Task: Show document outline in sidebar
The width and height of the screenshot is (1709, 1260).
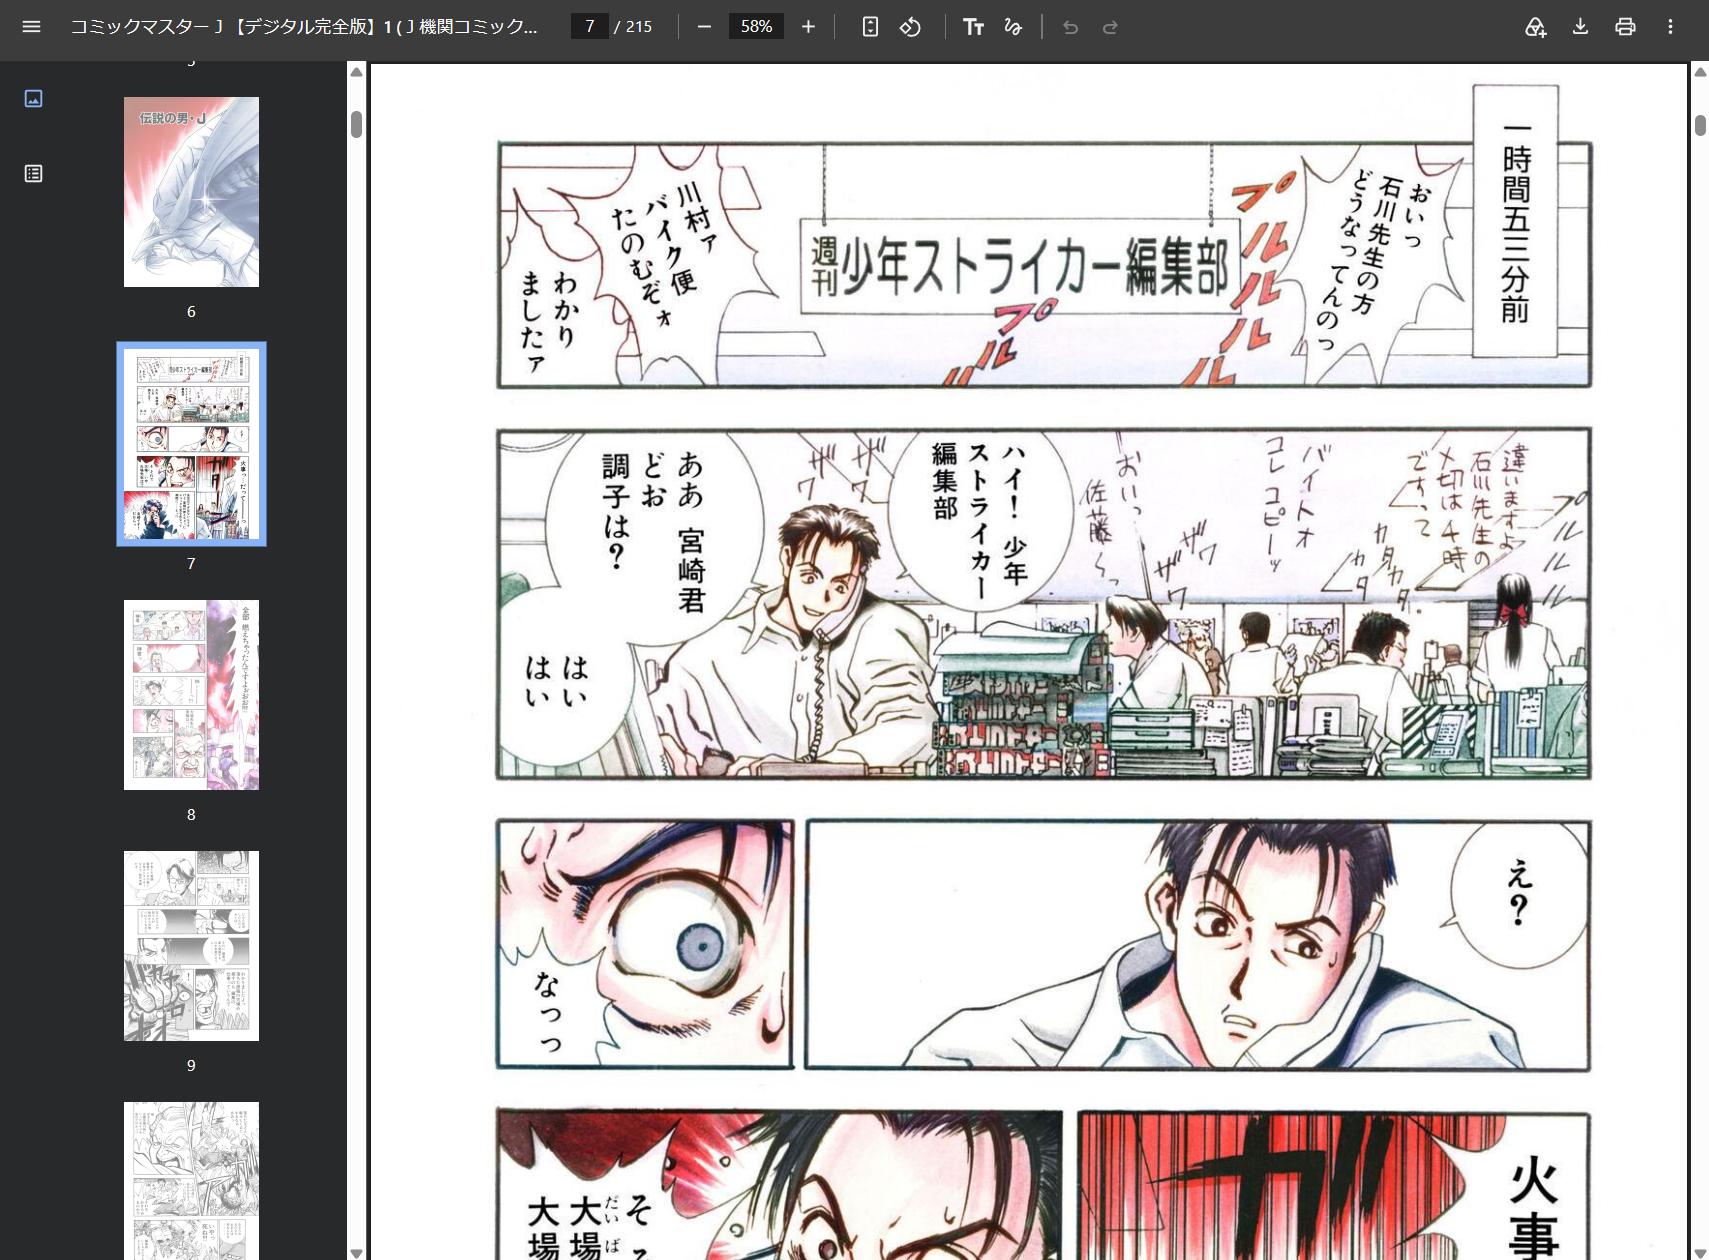Action: coord(33,173)
